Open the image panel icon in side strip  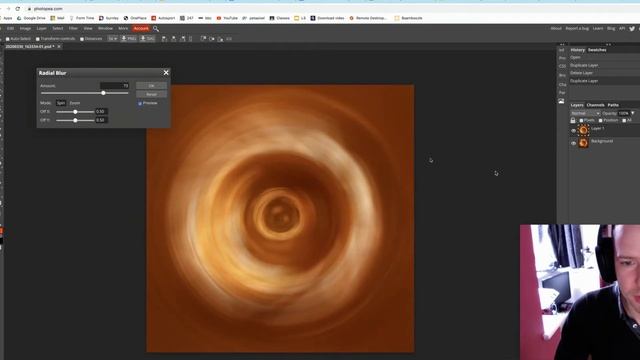point(562,101)
